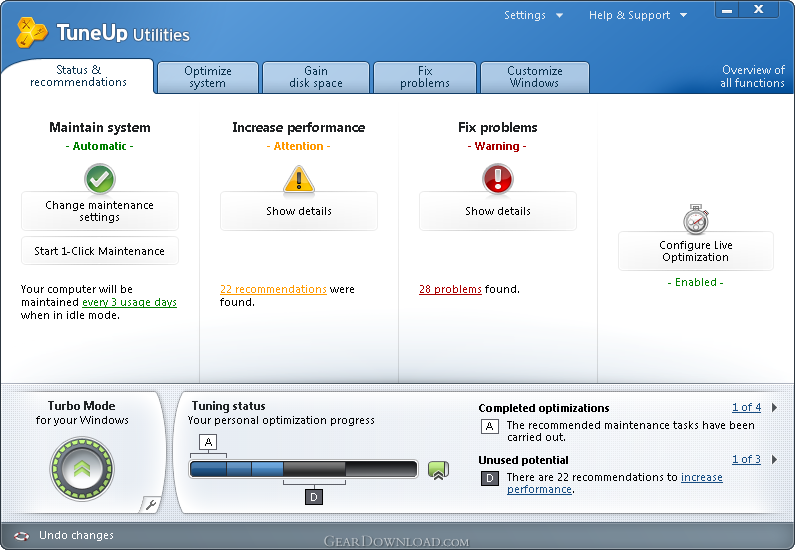
Task: Advance Completed optimizations with arrow
Action: pyautogui.click(x=774, y=407)
